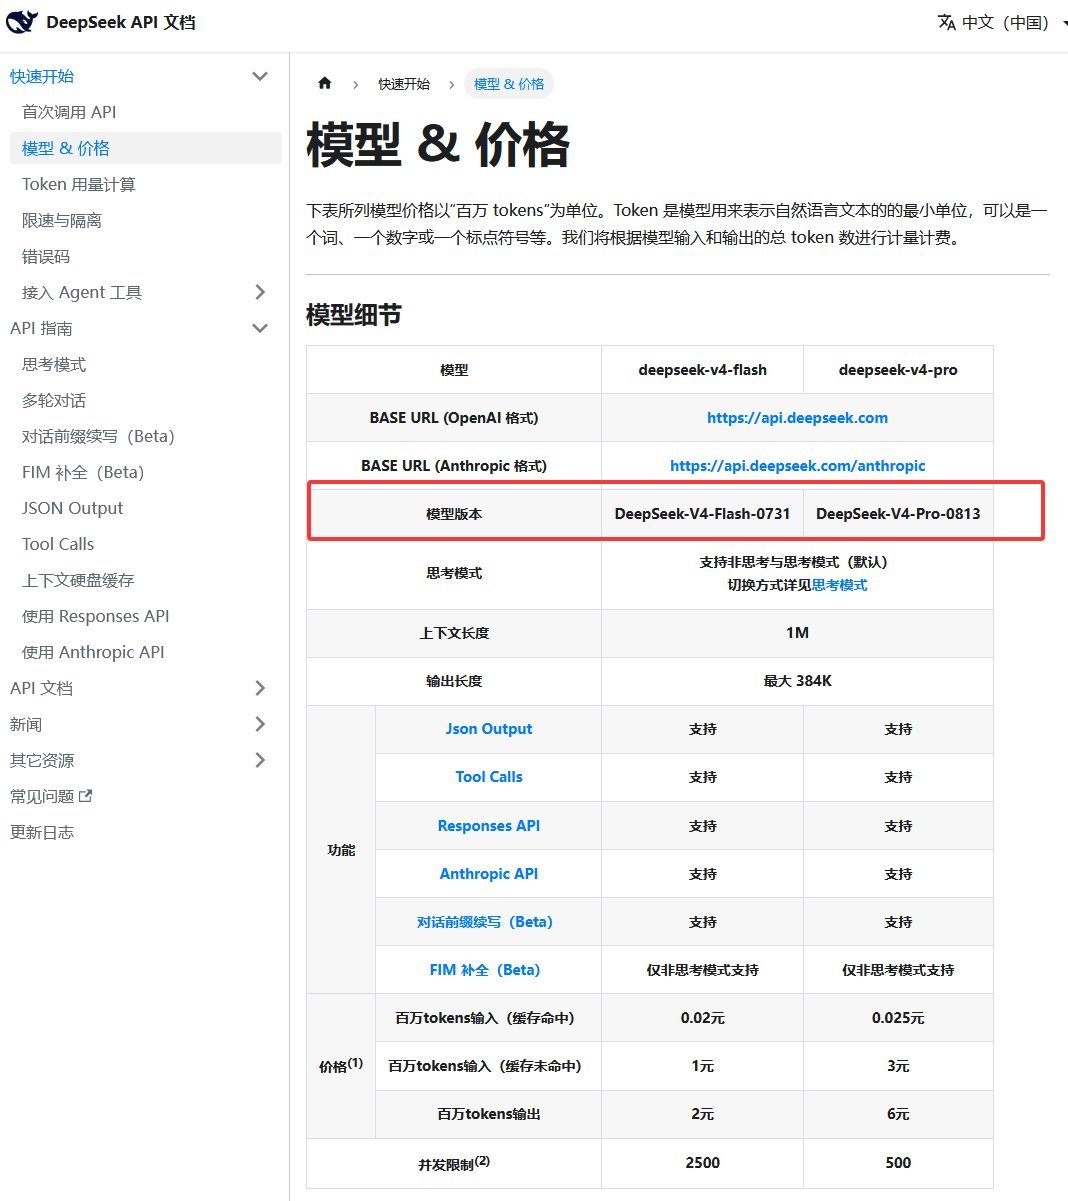Open 对话前缀续写（Beta）table link
1068x1201 pixels.
(485, 922)
